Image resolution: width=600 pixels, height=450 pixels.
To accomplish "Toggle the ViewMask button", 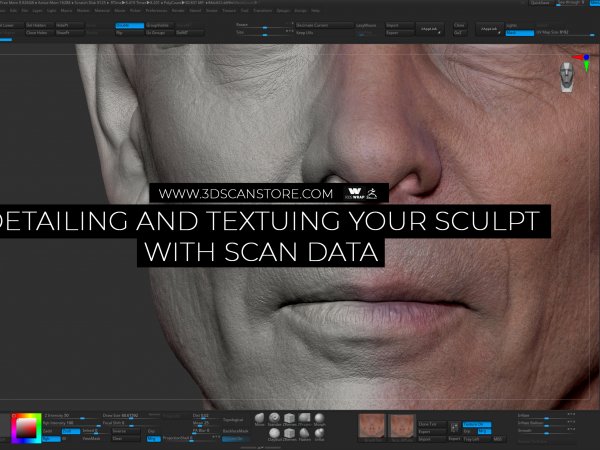I will click(91, 439).
